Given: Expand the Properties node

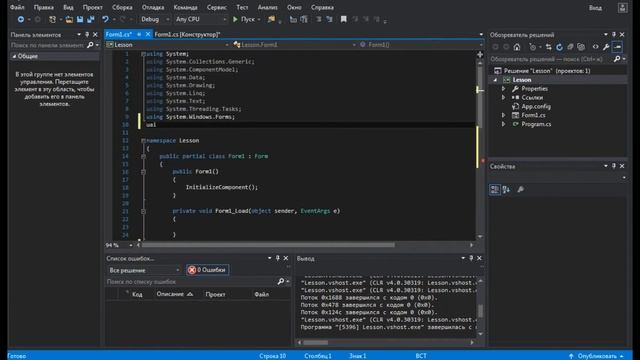Looking at the screenshot, I should [x=503, y=89].
